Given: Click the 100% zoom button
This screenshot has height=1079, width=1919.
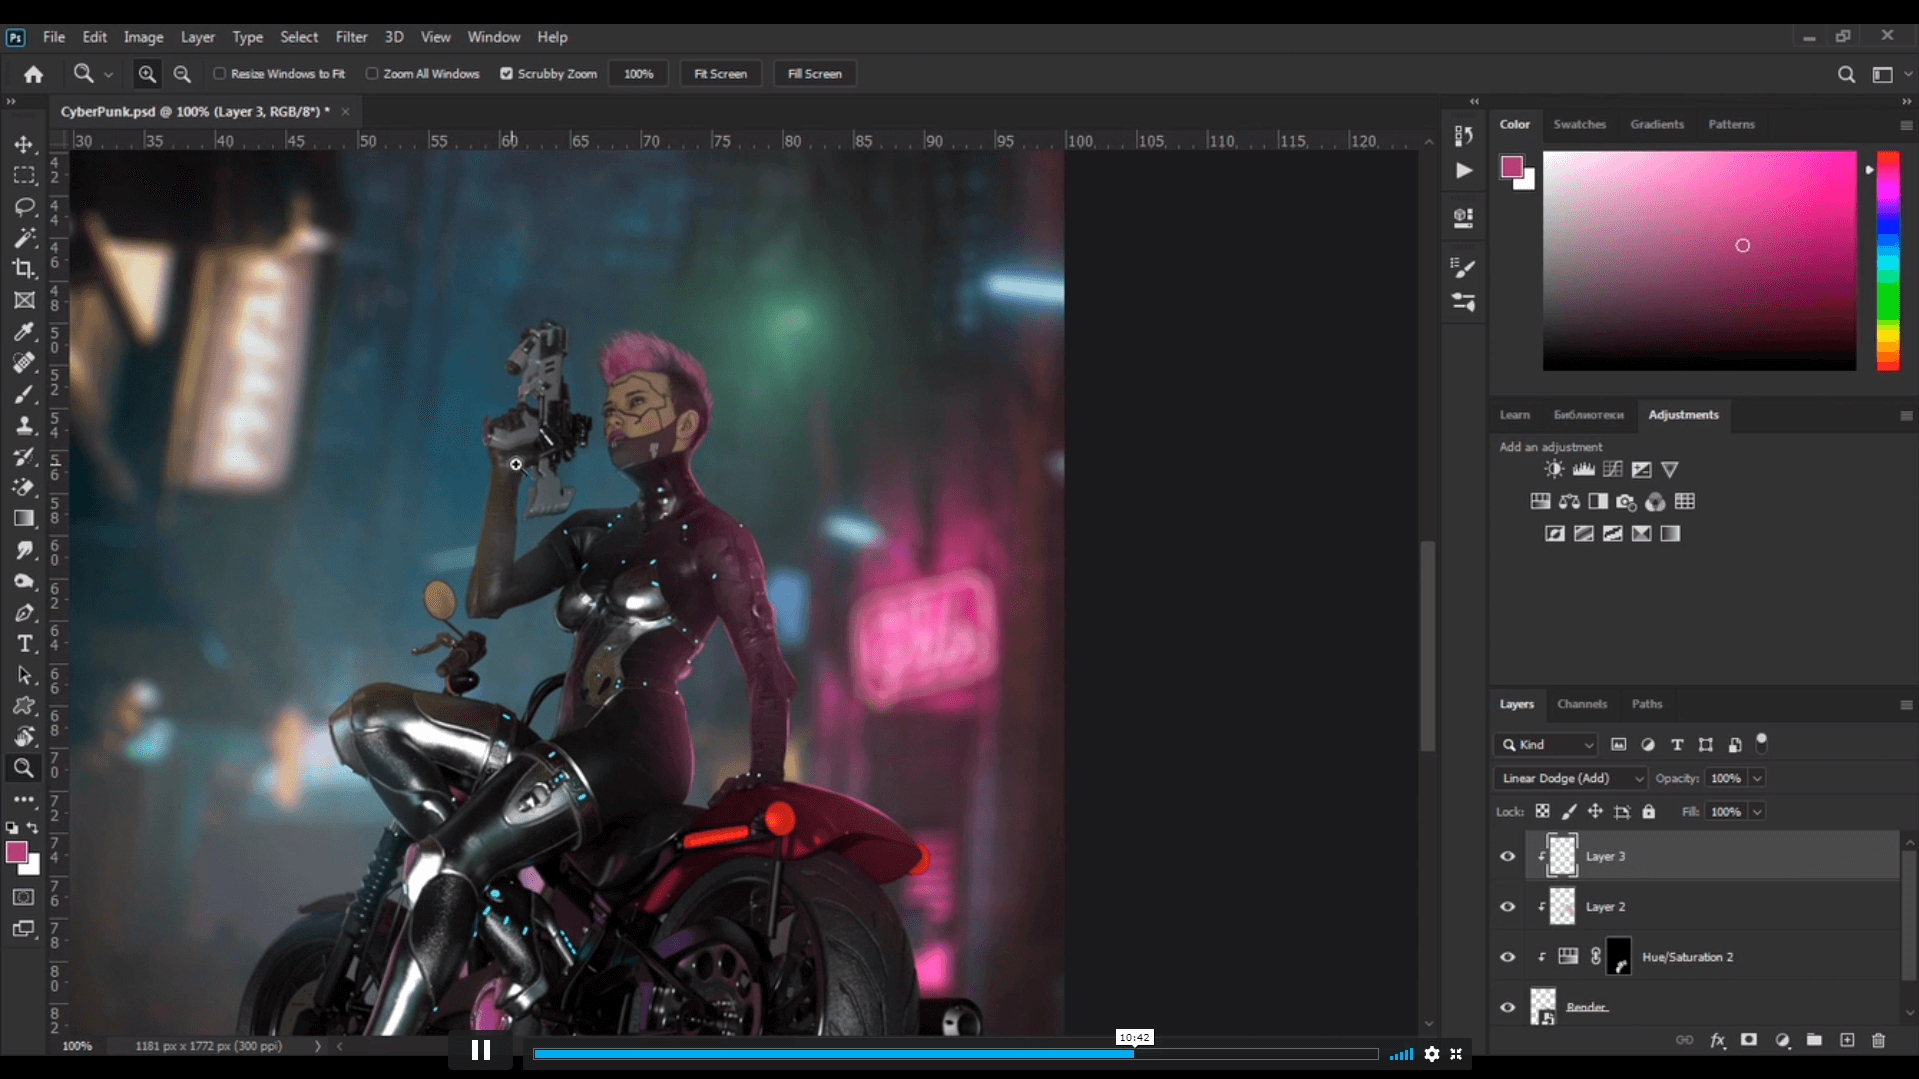Looking at the screenshot, I should click(638, 74).
